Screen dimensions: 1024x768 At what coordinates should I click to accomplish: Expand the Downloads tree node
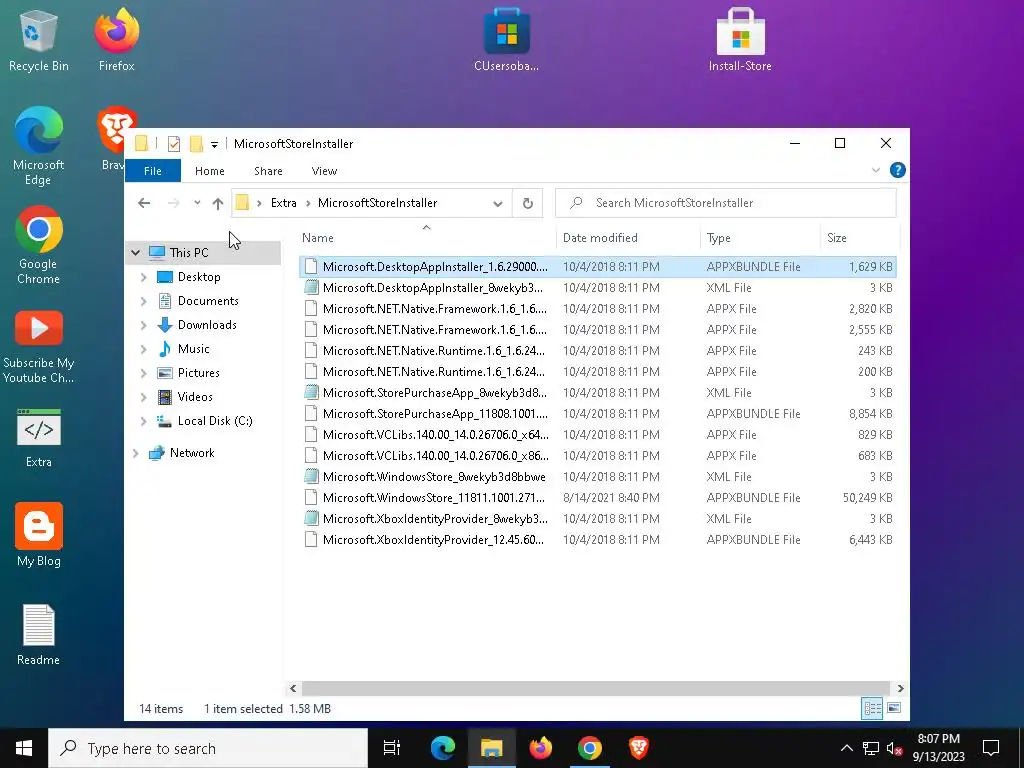144,325
